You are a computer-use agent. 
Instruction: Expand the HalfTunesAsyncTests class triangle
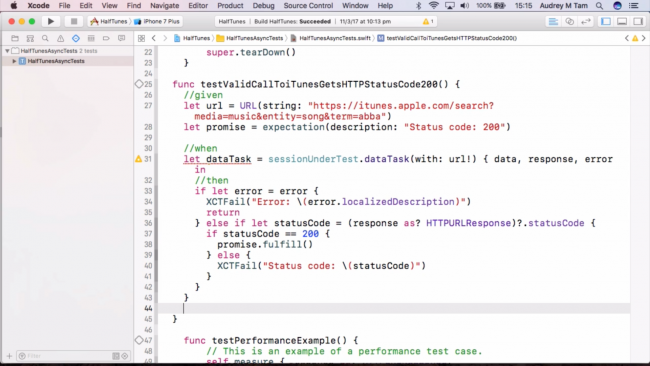coord(15,61)
